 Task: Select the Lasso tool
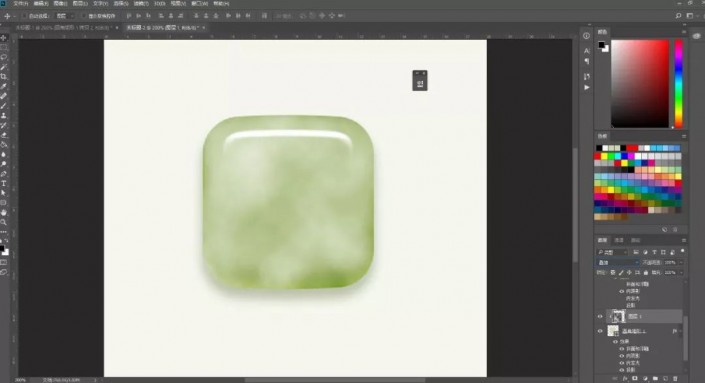[4, 57]
